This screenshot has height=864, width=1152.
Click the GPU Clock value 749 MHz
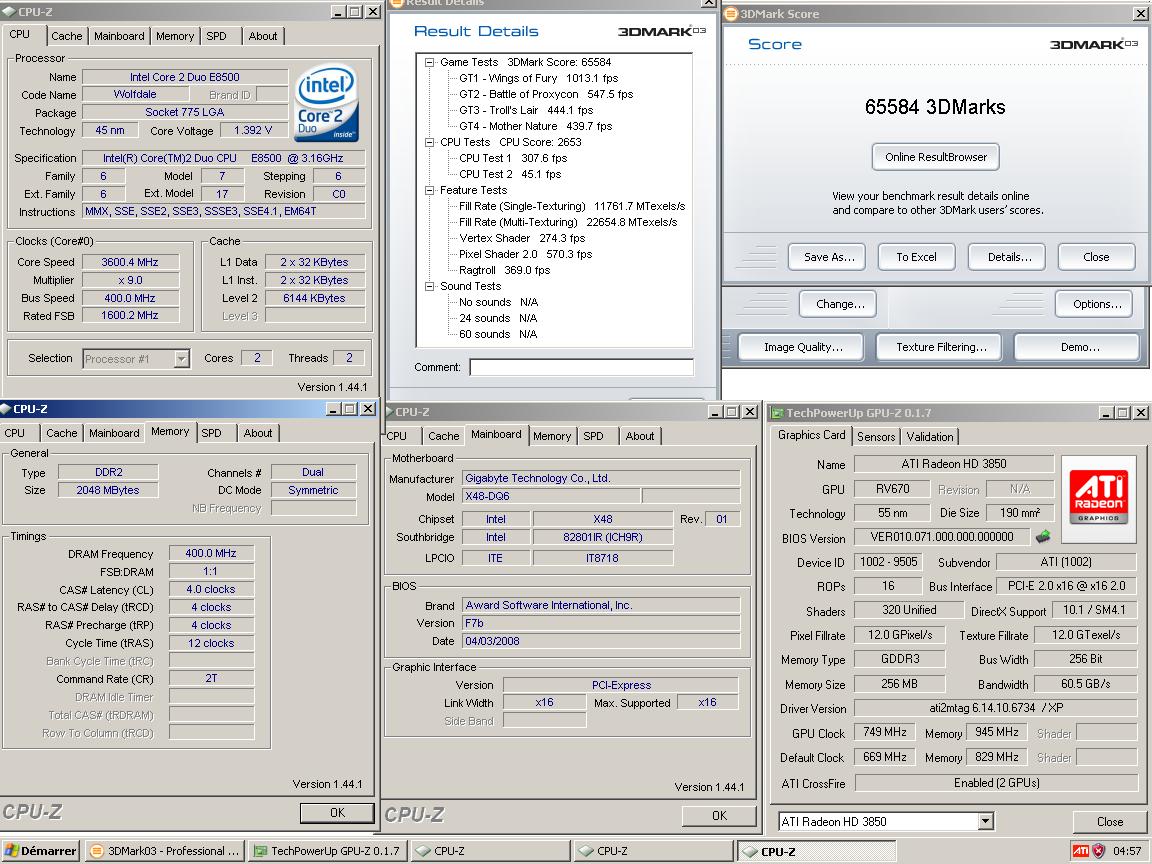click(x=885, y=732)
